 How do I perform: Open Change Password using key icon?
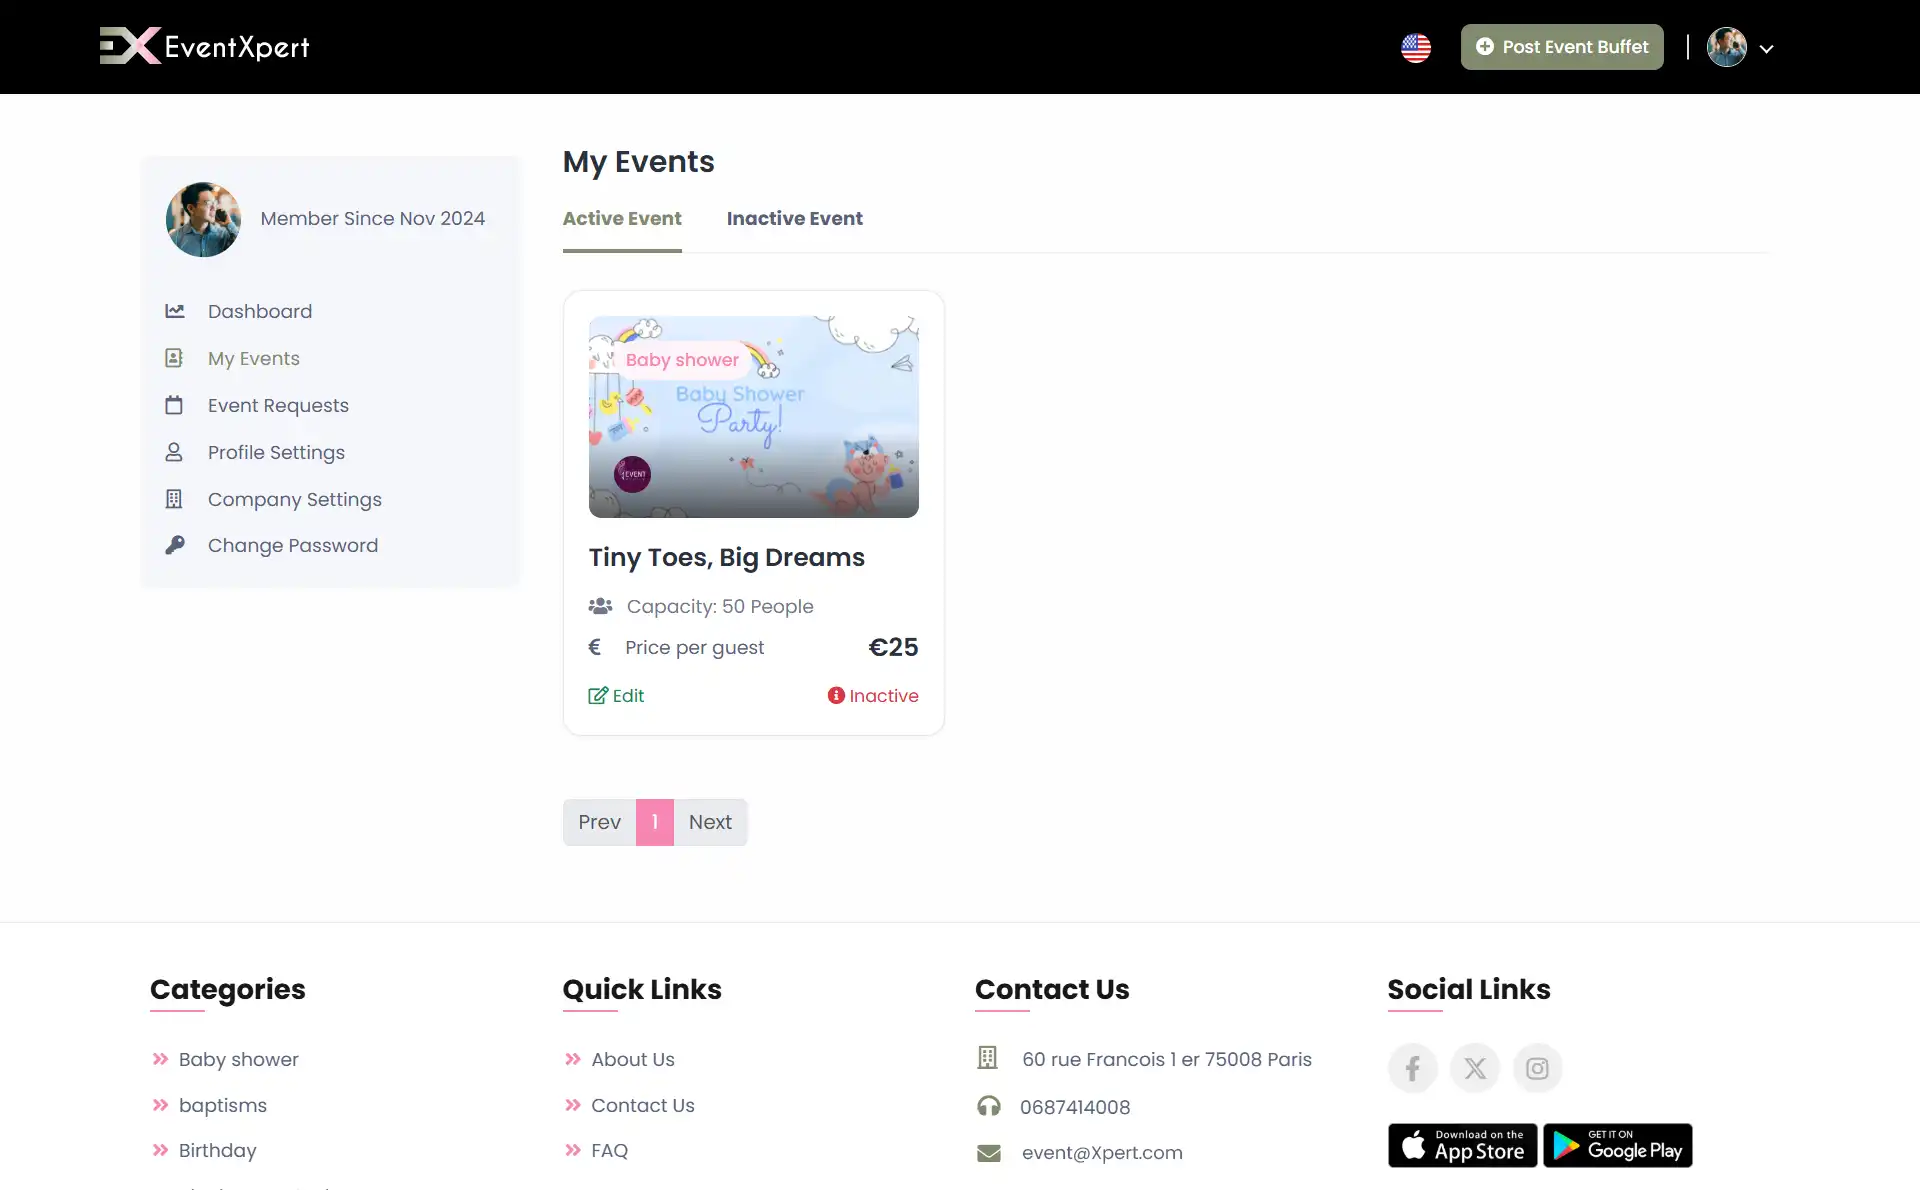pos(175,545)
